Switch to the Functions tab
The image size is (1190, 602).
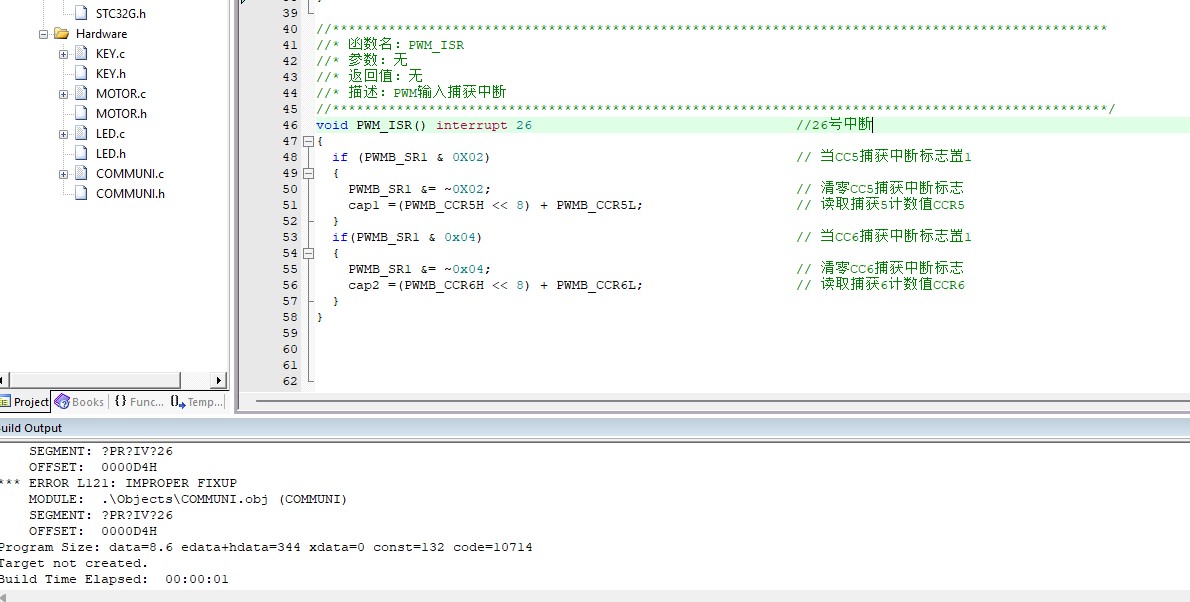point(139,402)
